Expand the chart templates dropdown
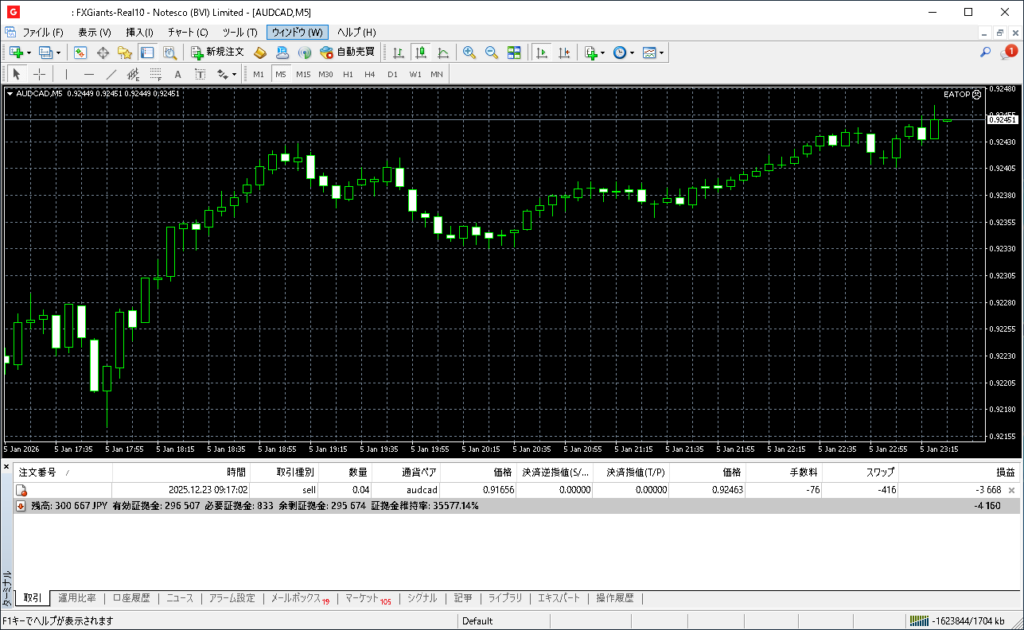 pyautogui.click(x=653, y=52)
